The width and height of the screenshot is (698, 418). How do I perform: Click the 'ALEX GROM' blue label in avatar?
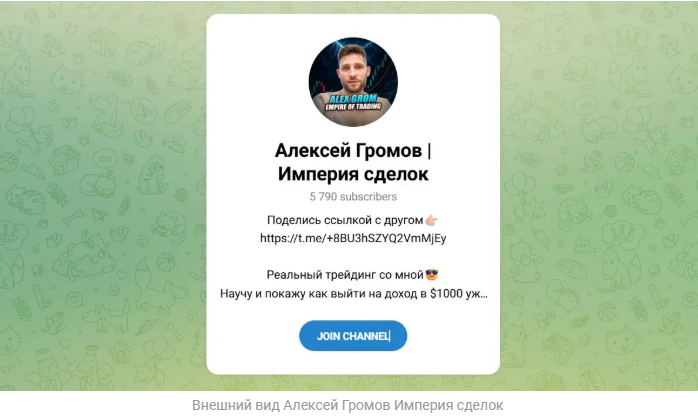353,98
